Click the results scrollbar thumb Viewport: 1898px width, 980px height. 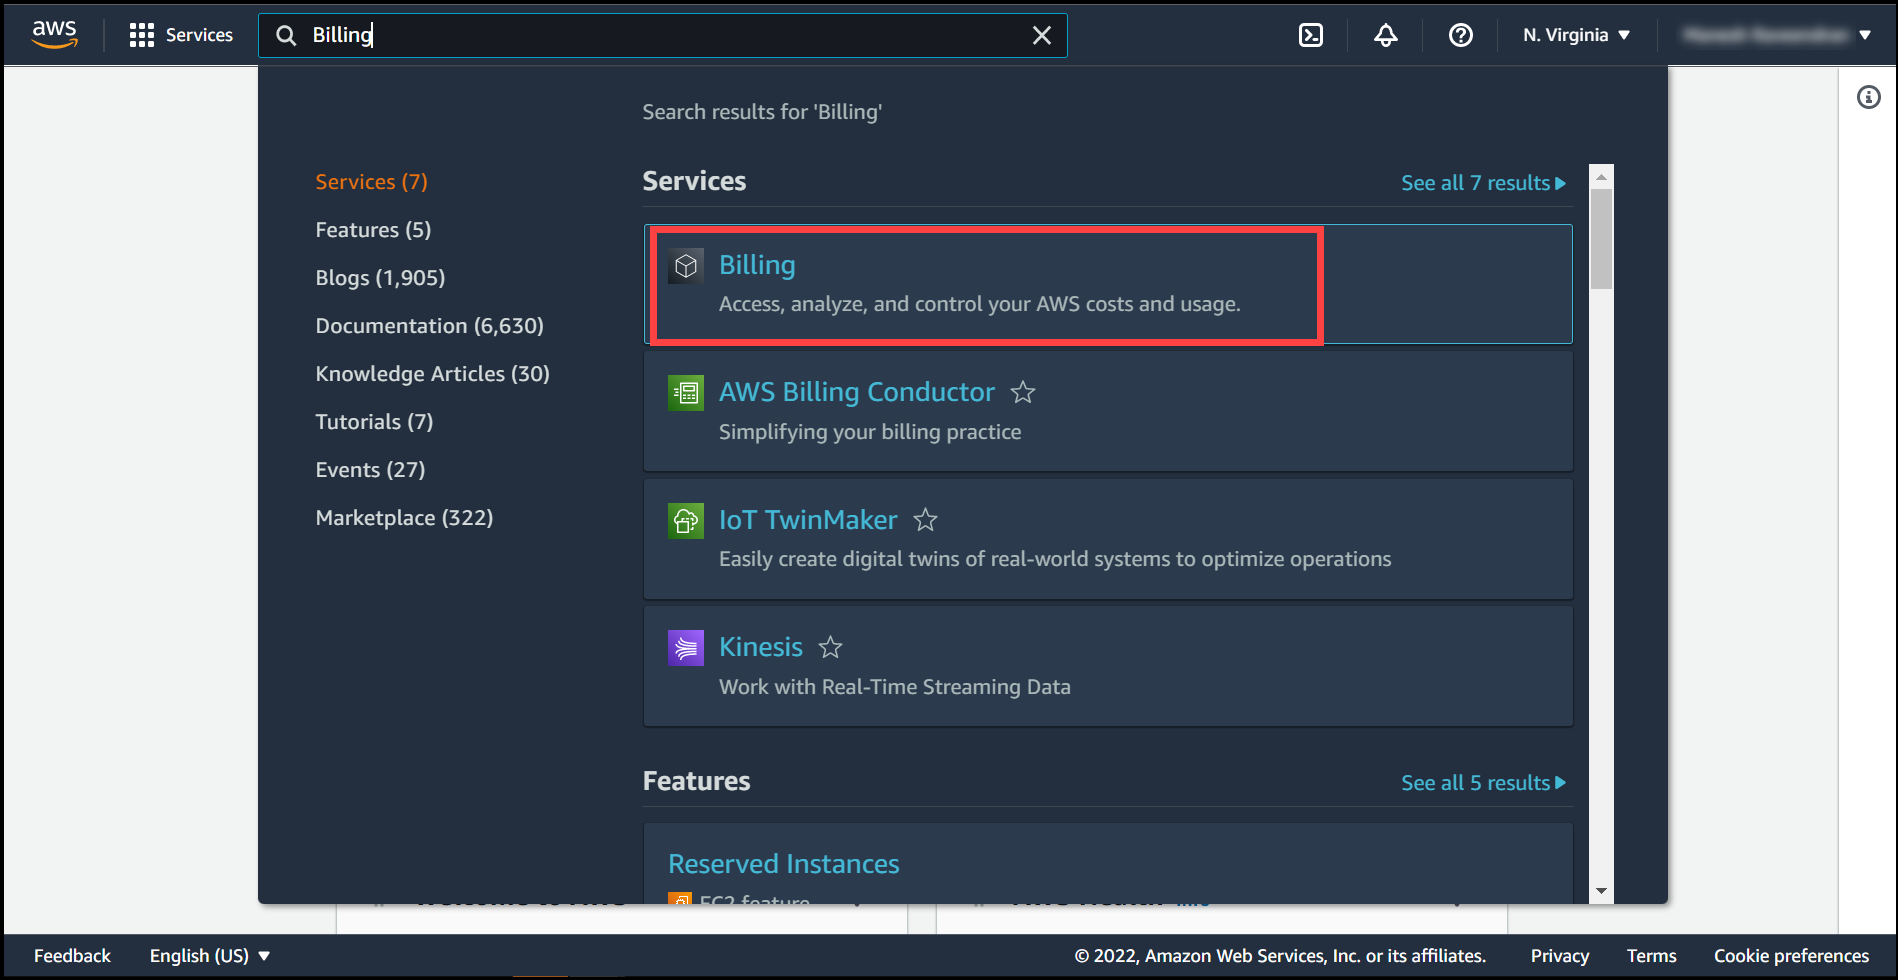click(1602, 239)
